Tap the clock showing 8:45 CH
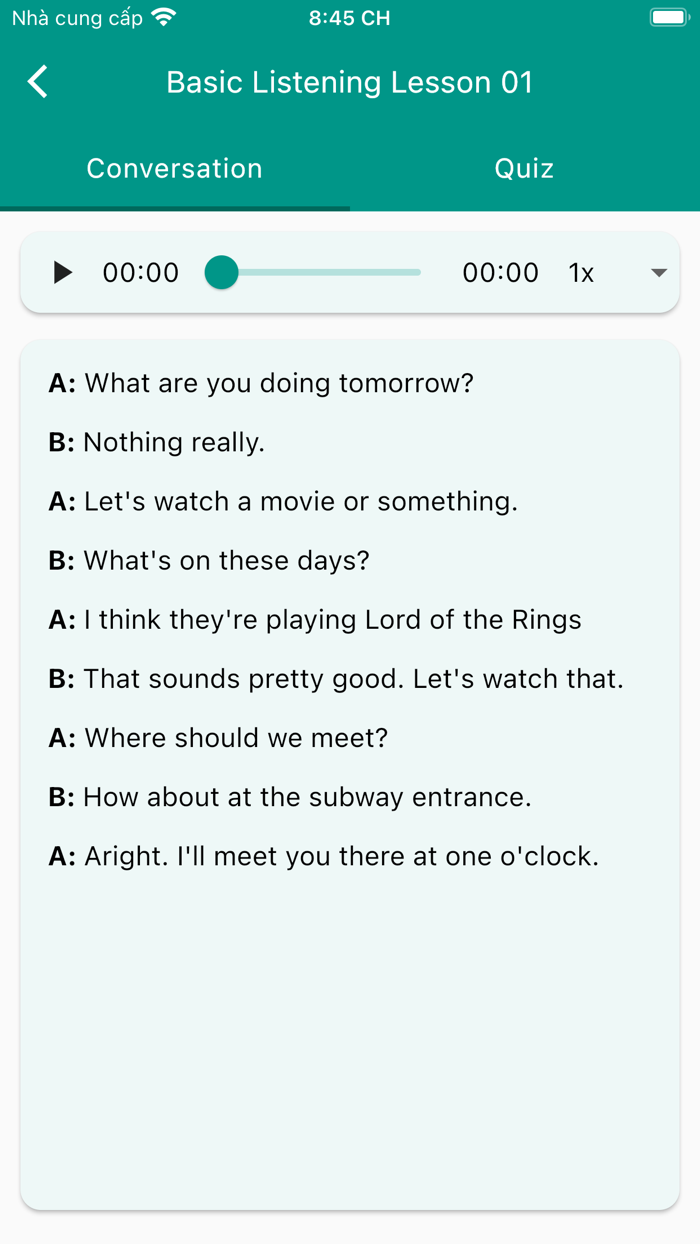The width and height of the screenshot is (700, 1244). [x=349, y=17]
